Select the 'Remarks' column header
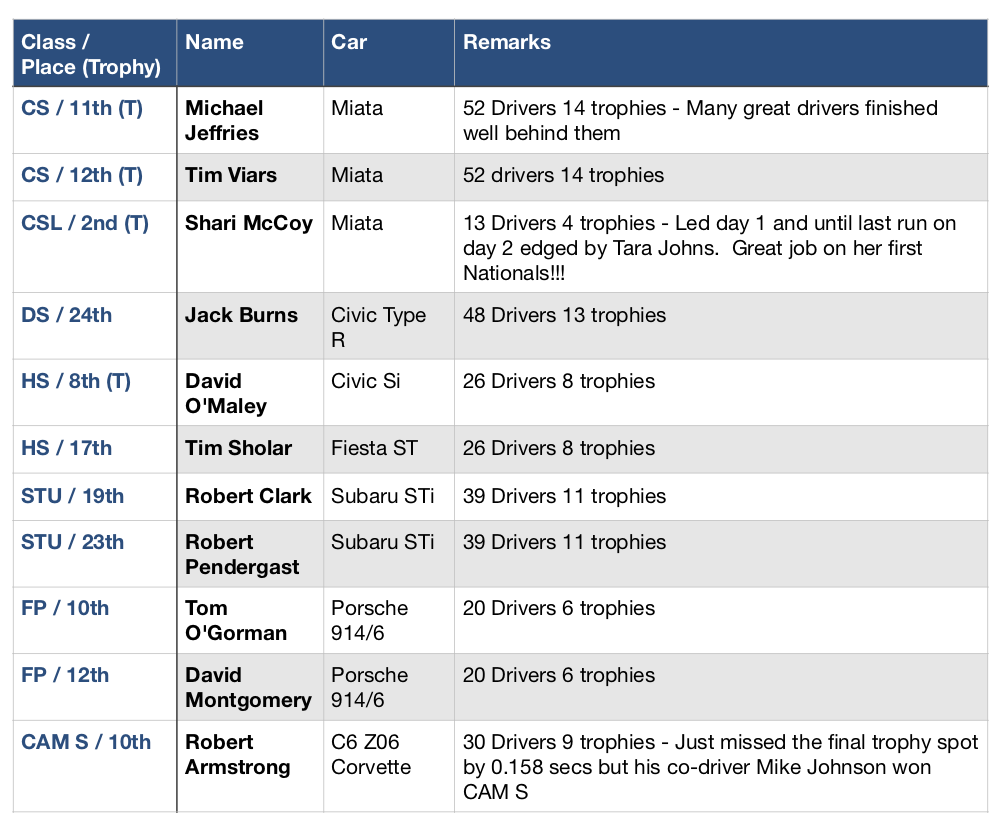 pos(507,42)
